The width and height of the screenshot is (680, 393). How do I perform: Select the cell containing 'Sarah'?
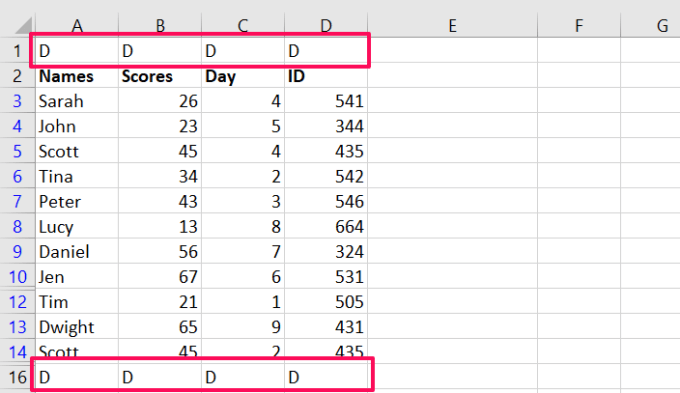pyautogui.click(x=77, y=101)
